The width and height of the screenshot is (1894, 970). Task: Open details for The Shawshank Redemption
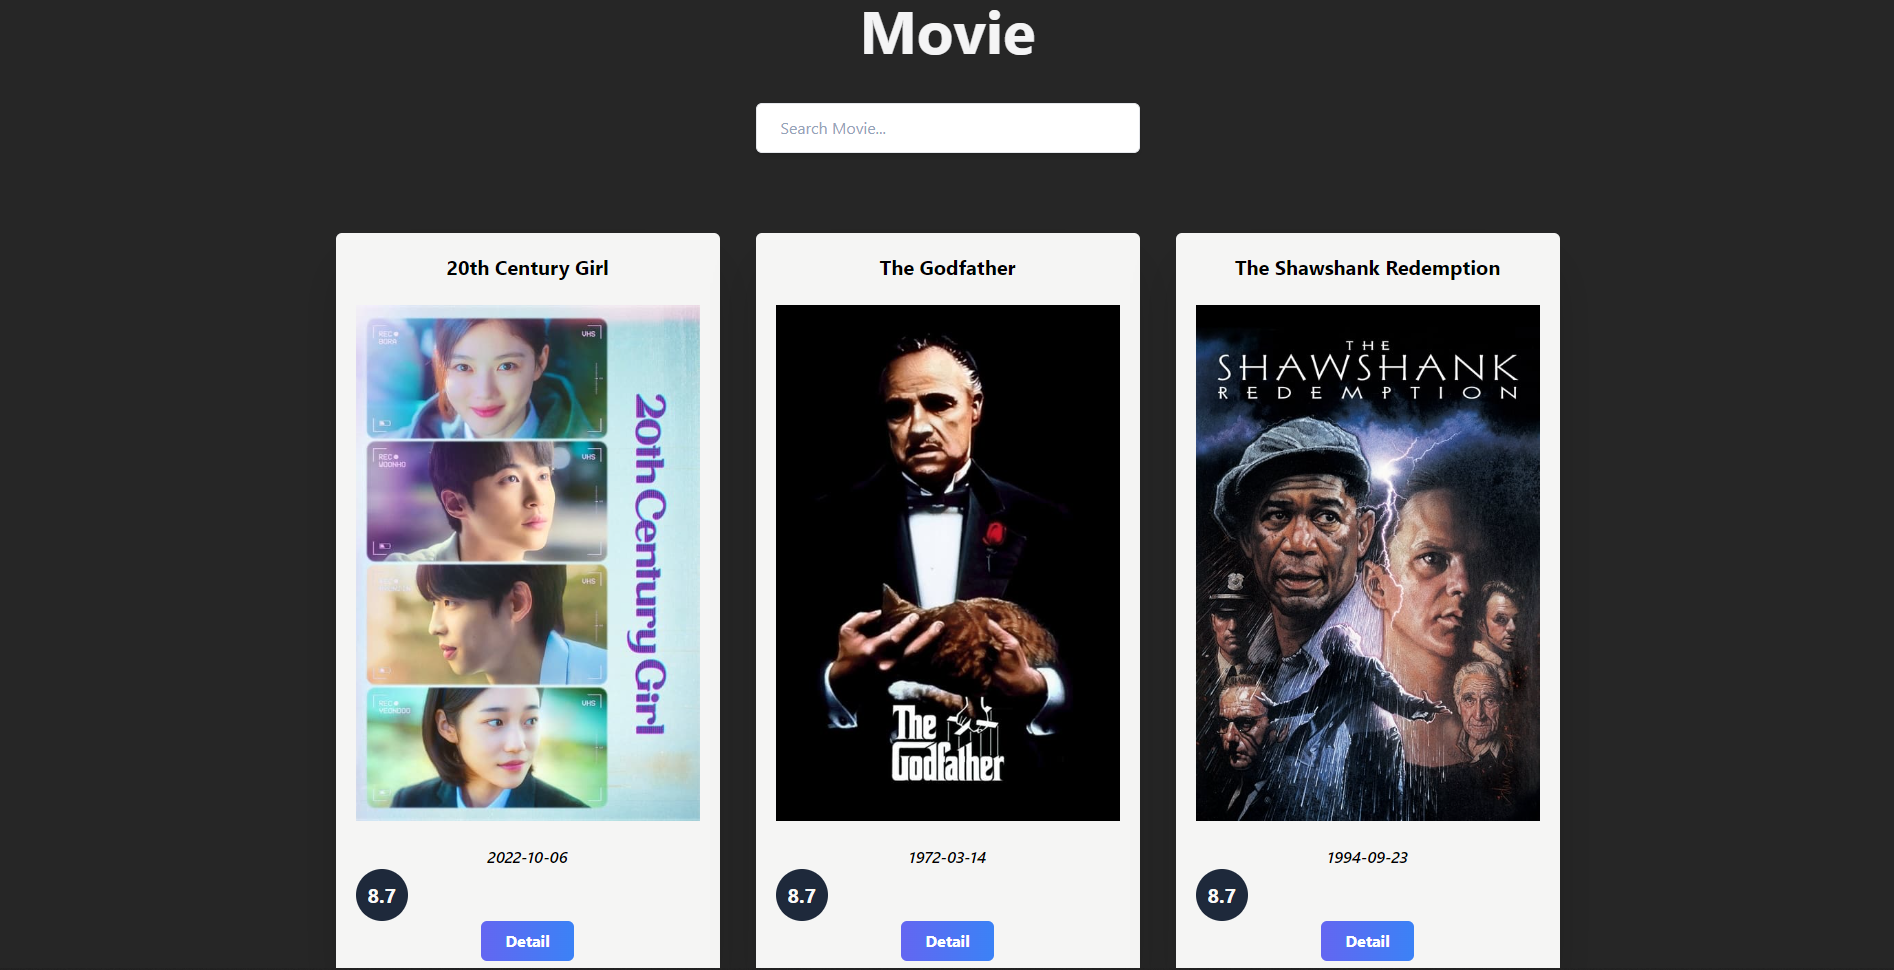pos(1367,941)
